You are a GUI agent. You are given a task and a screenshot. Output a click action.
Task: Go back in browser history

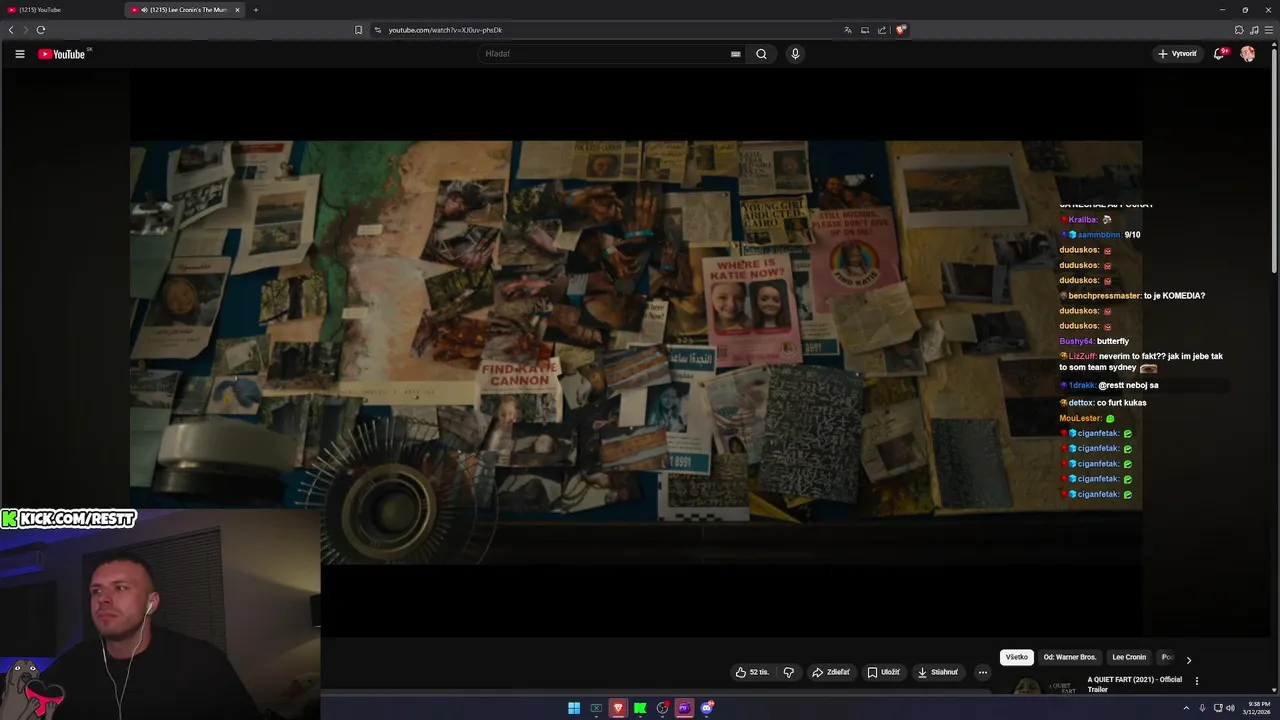(11, 30)
